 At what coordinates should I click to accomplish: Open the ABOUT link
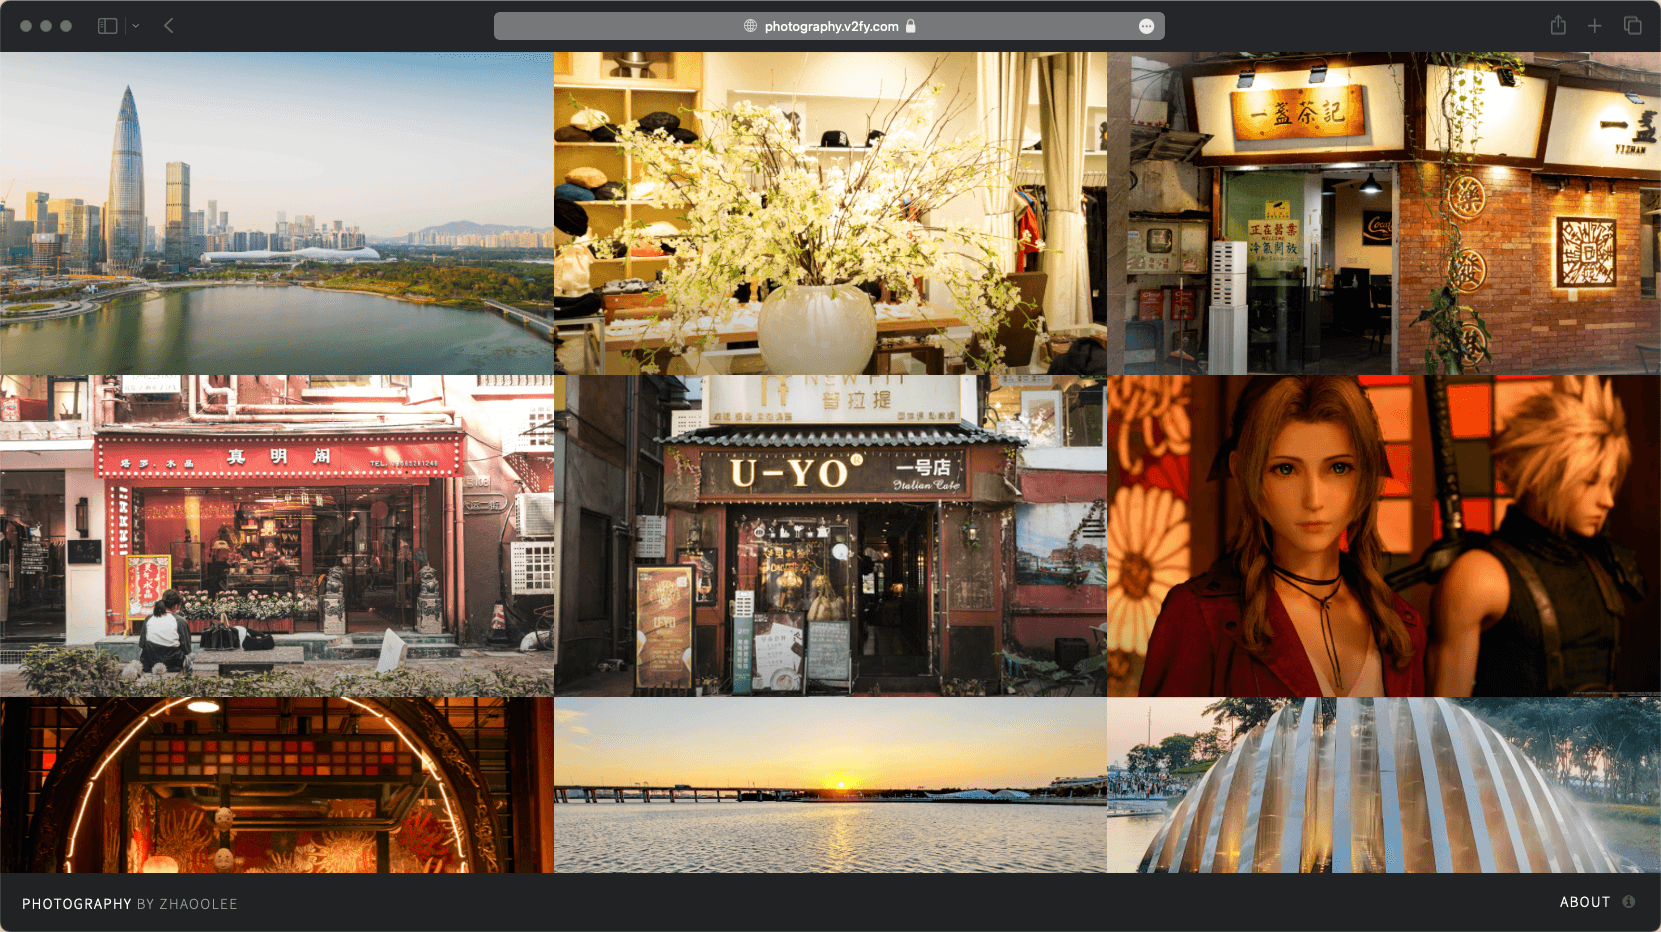click(x=1585, y=902)
